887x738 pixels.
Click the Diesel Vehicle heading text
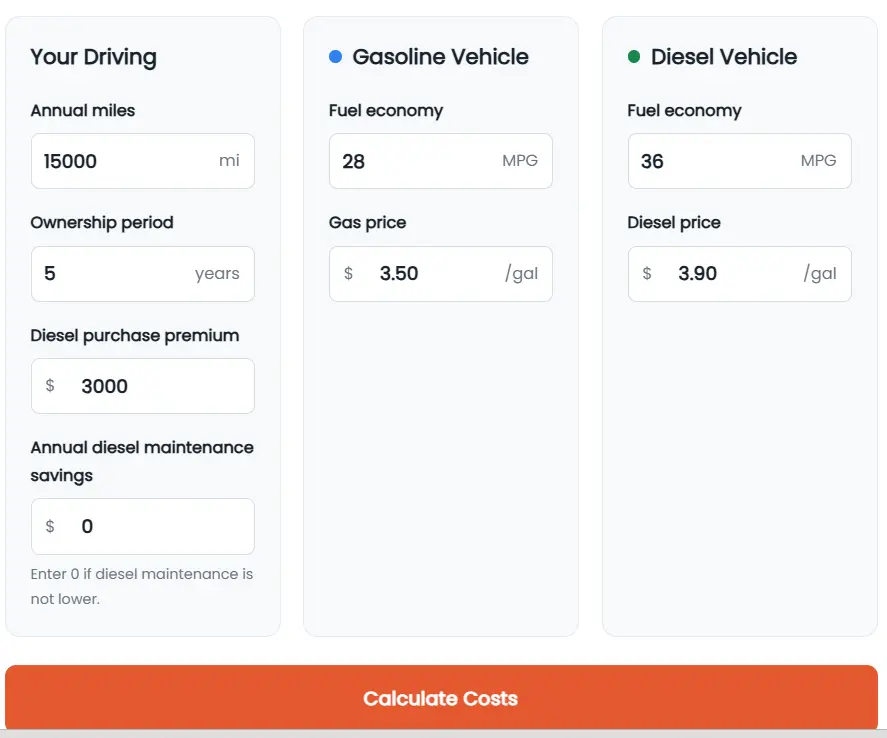(724, 57)
